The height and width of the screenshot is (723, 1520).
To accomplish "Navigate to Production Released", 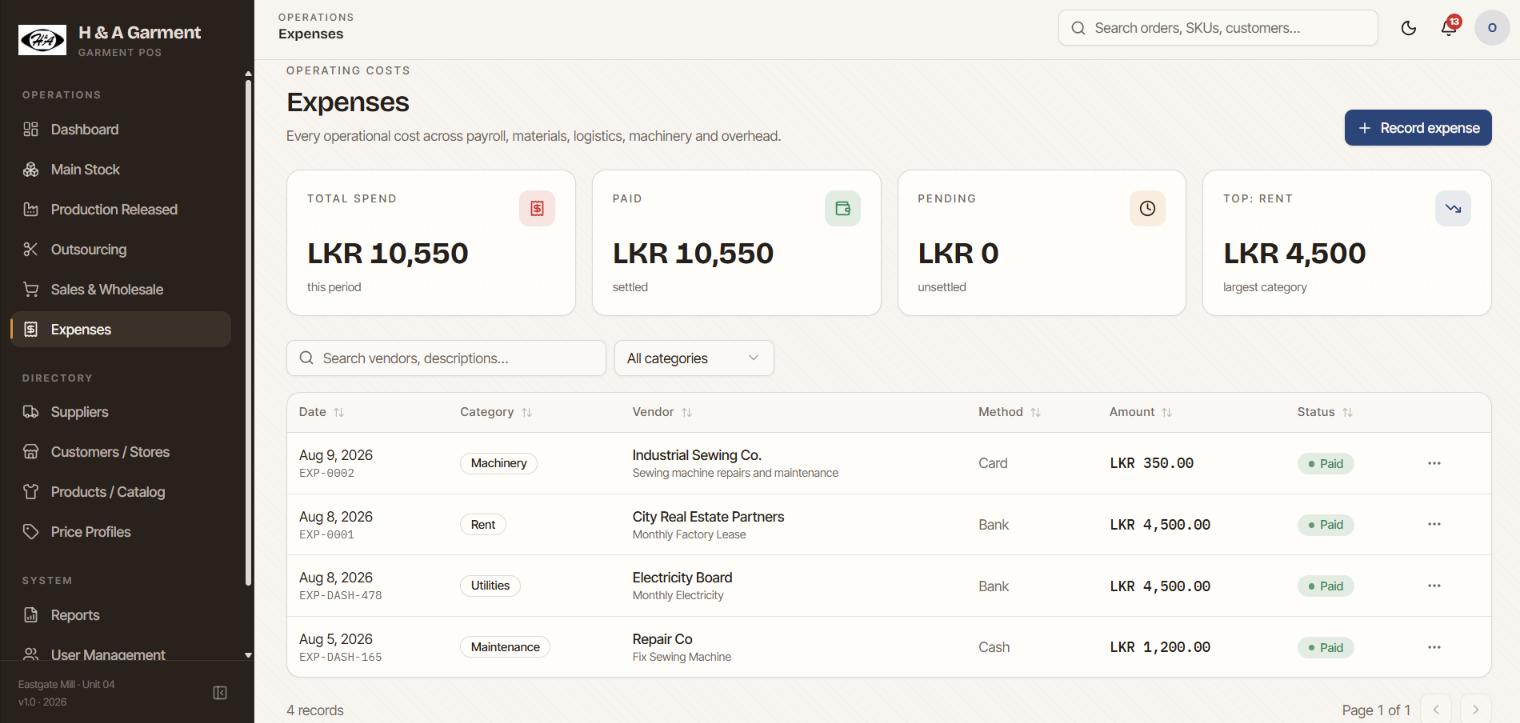I will click(121, 209).
